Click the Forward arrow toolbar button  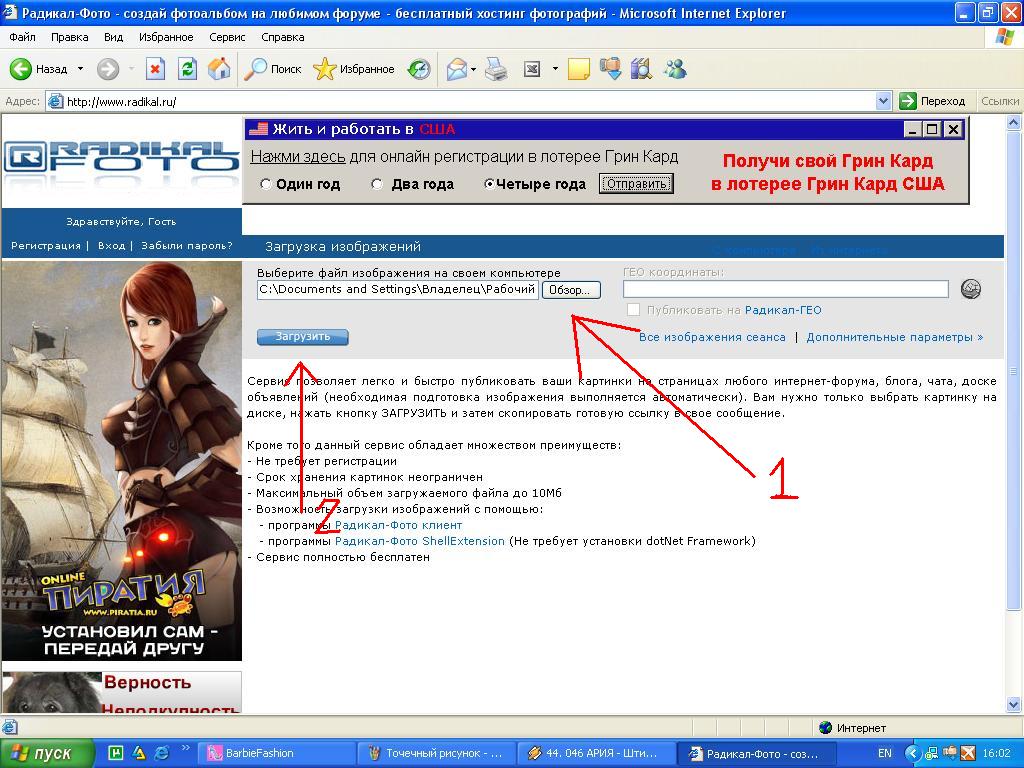108,69
